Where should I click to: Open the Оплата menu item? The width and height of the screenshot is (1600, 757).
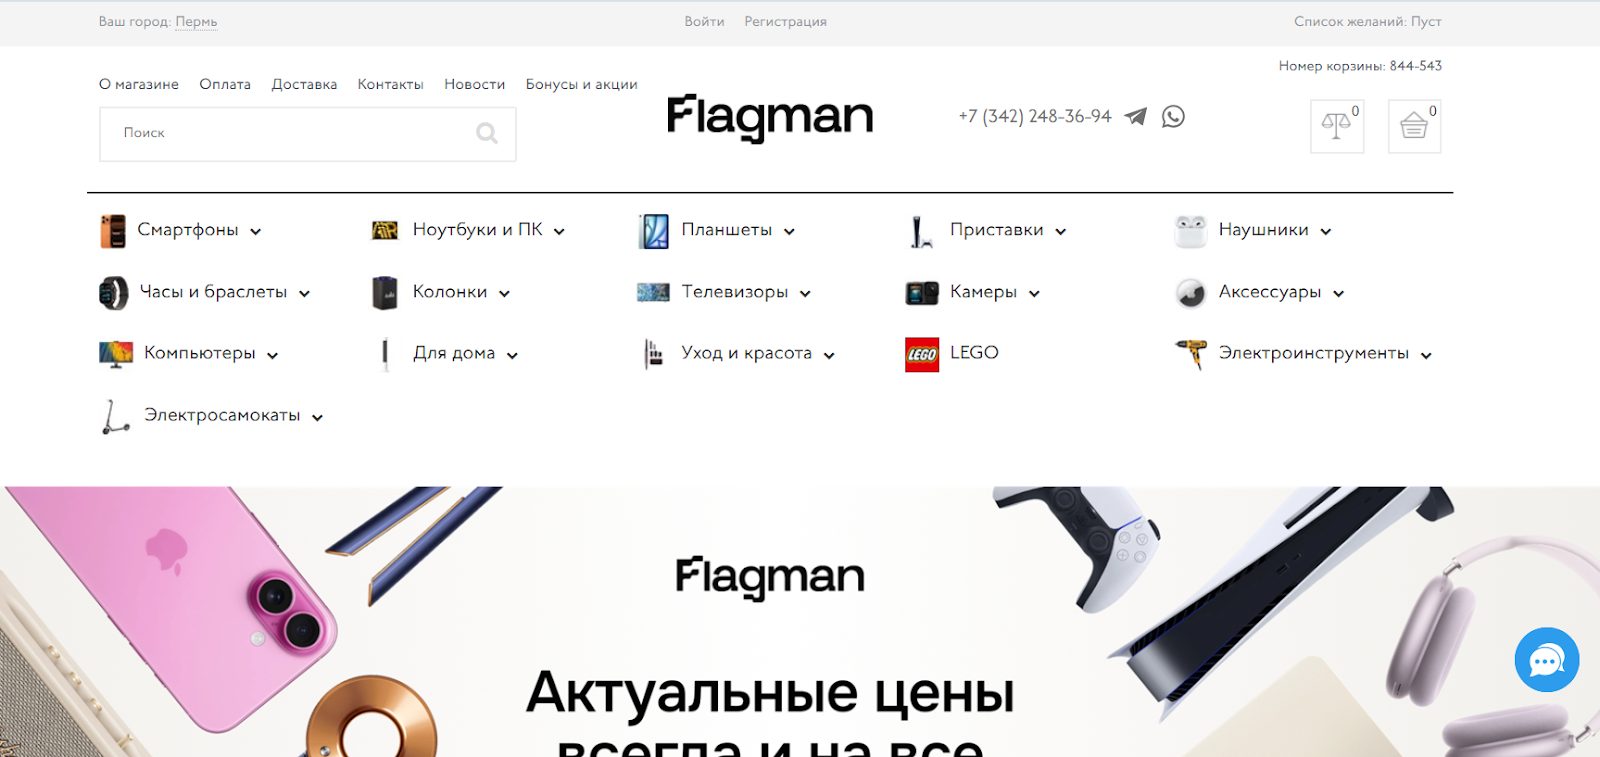coord(225,84)
